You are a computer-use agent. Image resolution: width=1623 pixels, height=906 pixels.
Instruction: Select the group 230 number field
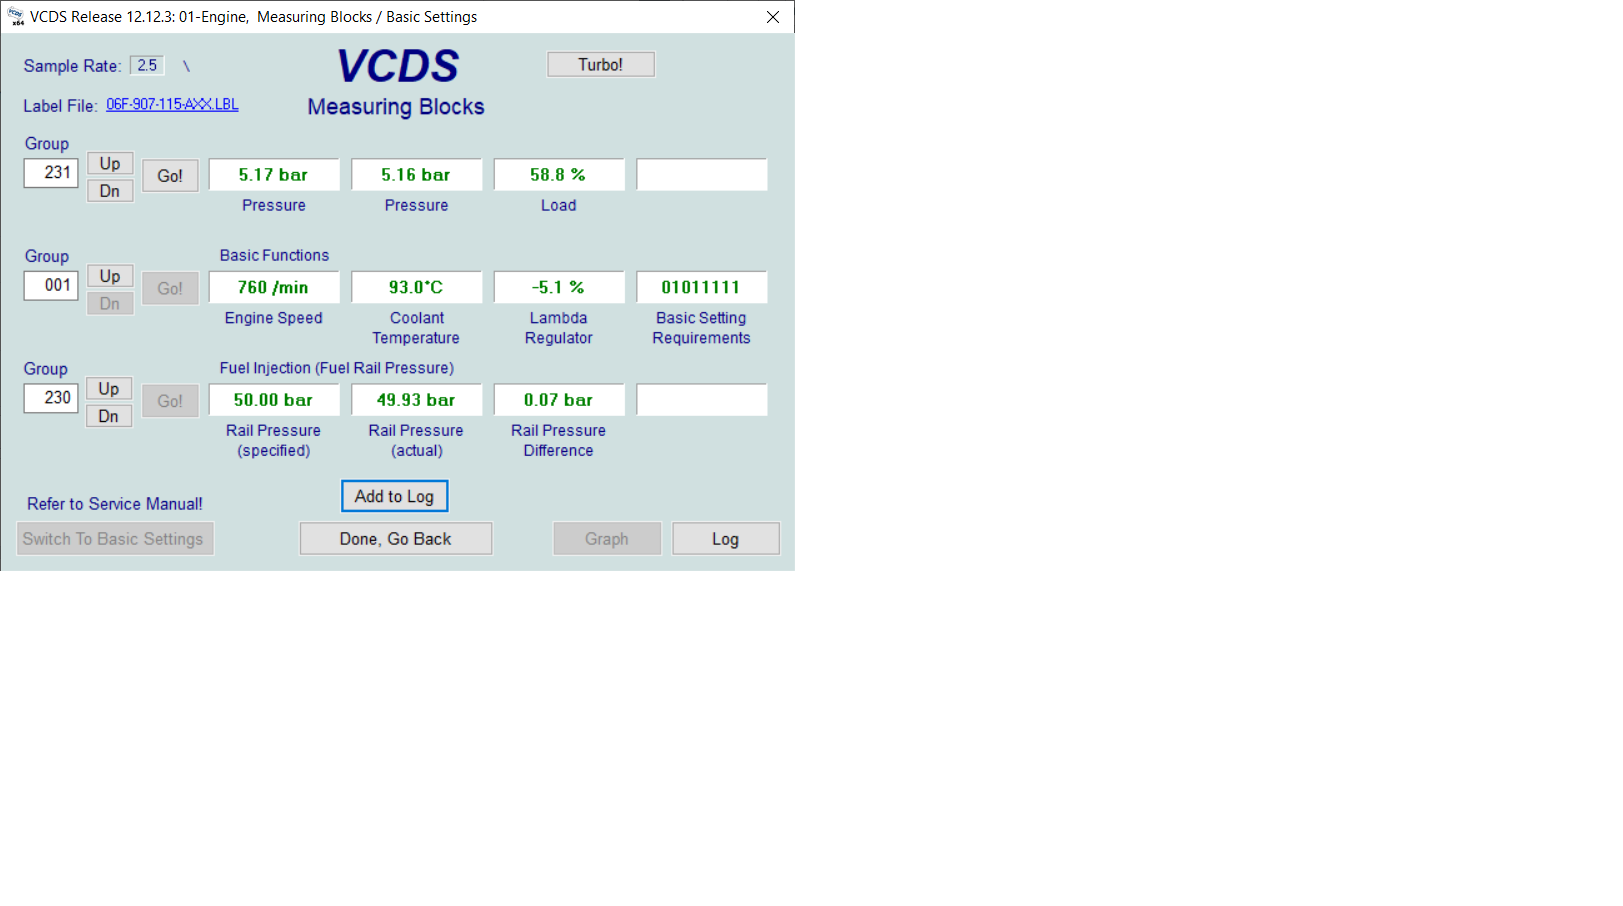51,398
